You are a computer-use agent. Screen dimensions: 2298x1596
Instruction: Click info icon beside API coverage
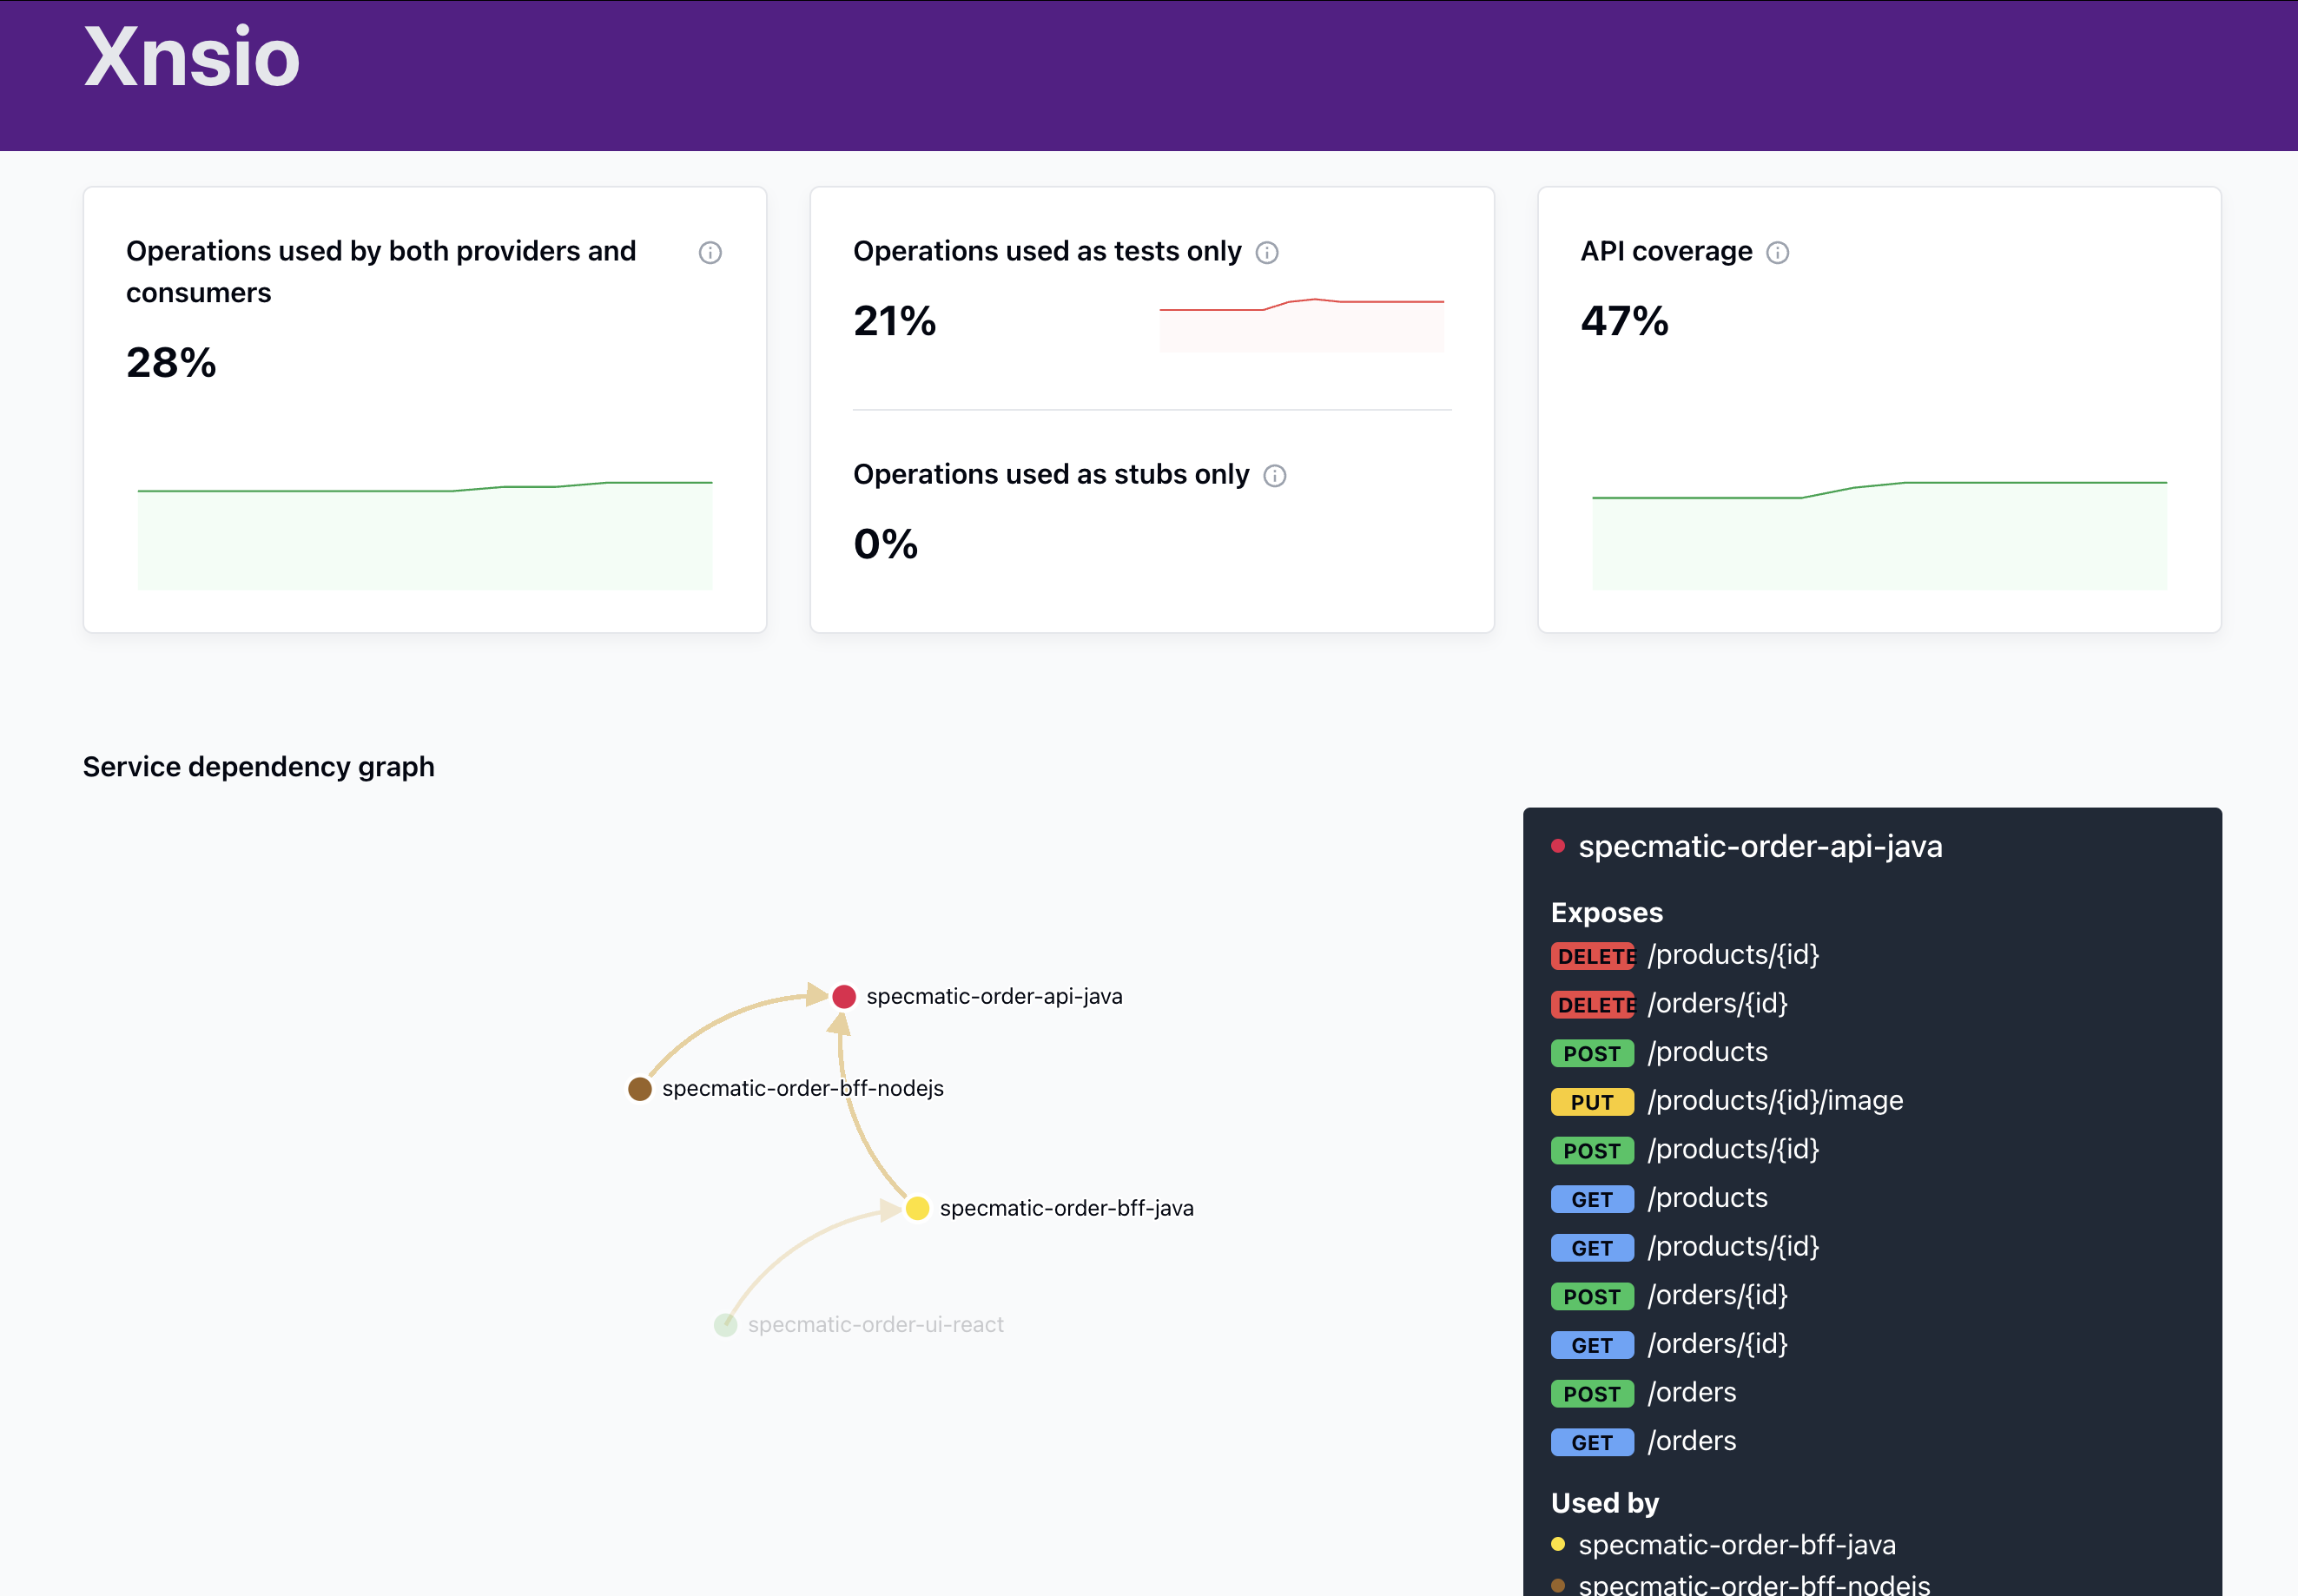(1777, 252)
